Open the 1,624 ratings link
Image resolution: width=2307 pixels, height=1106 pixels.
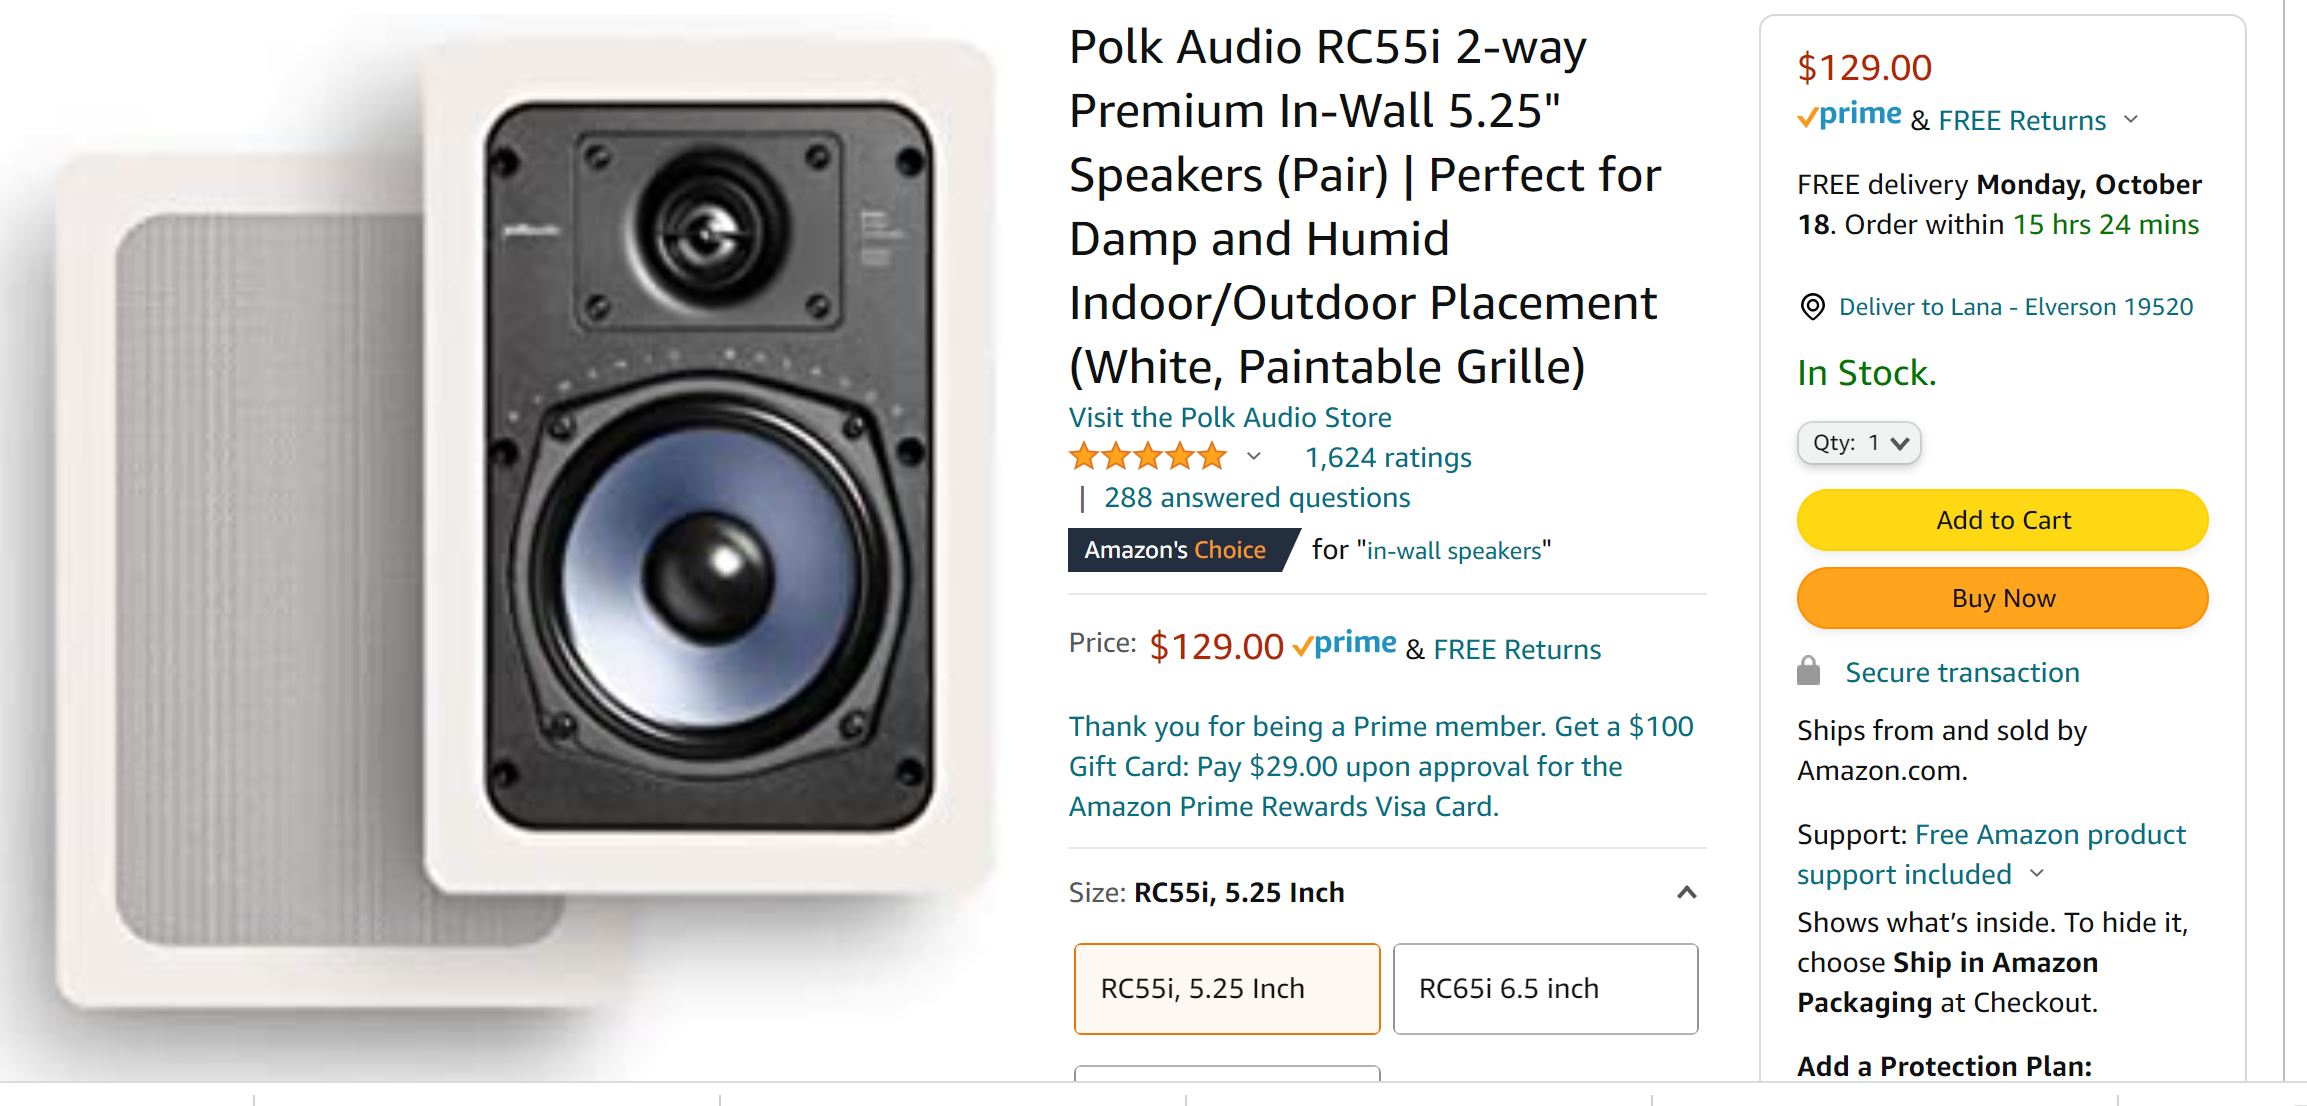1388,457
